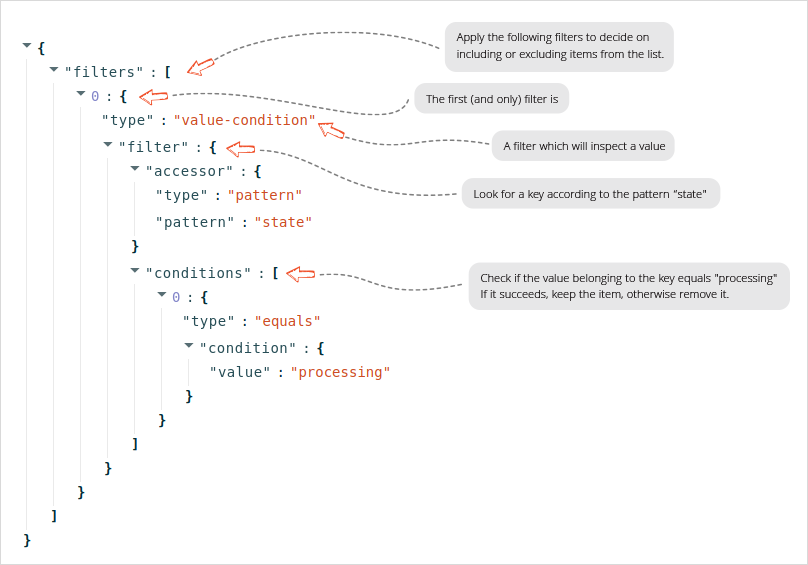Collapse the "filters" array node
The image size is (808, 565).
[x=54, y=69]
